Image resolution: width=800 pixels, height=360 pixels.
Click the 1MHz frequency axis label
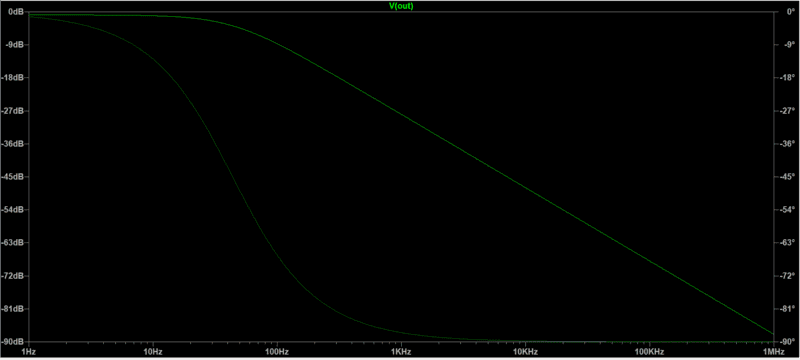pos(774,352)
